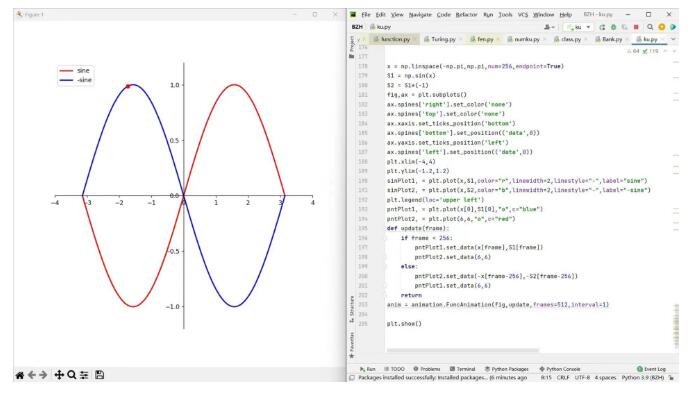The image size is (691, 397).
Task: Click the red sine legend line swatch
Action: [66, 70]
